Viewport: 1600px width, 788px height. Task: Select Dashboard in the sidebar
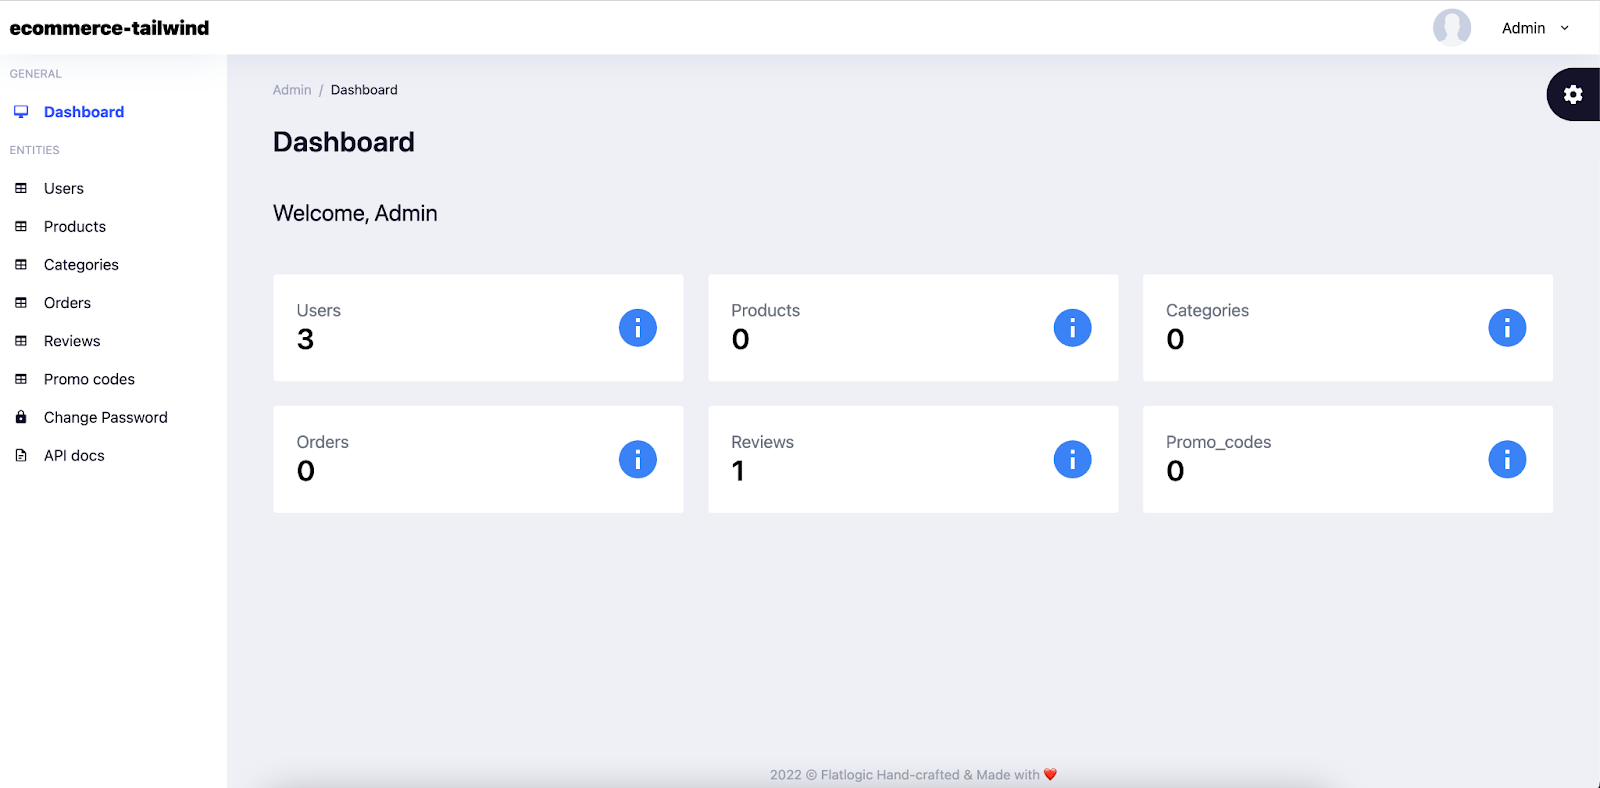(x=84, y=112)
